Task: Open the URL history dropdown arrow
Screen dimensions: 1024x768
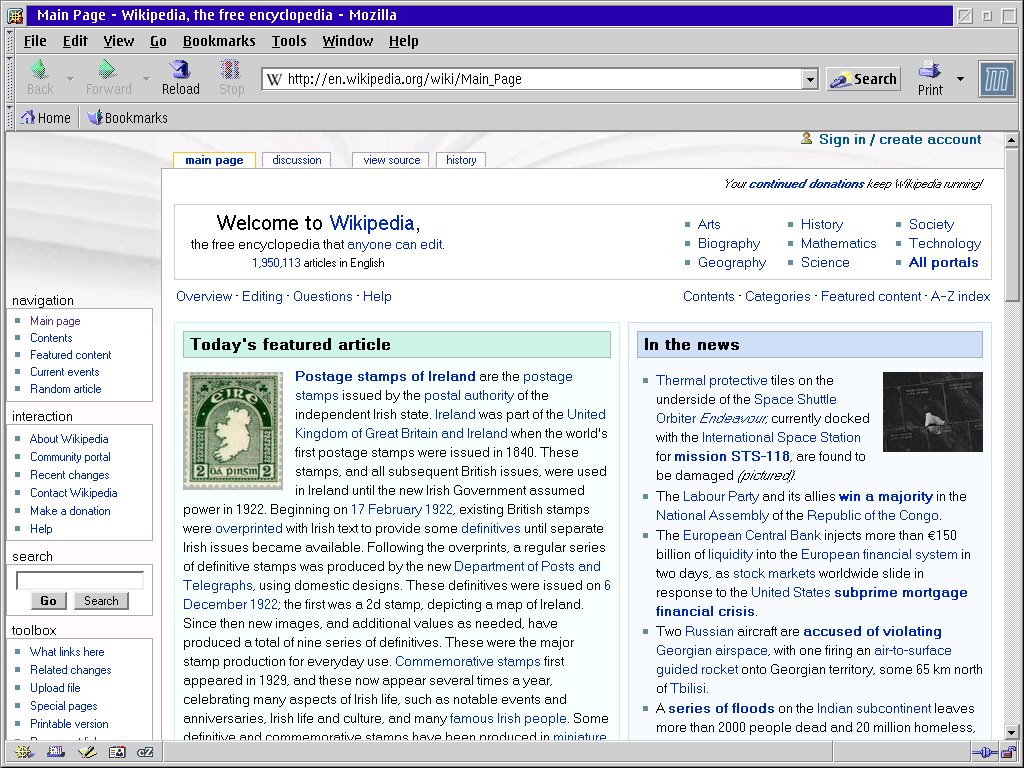Action: click(x=810, y=79)
